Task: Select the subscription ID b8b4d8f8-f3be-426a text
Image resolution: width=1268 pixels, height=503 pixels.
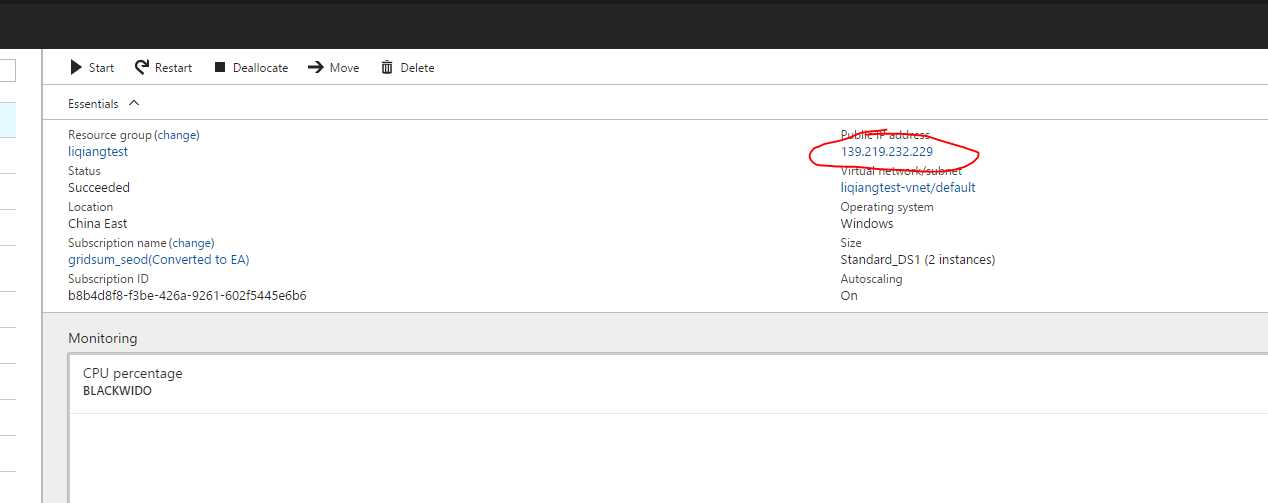Action: [x=187, y=296]
